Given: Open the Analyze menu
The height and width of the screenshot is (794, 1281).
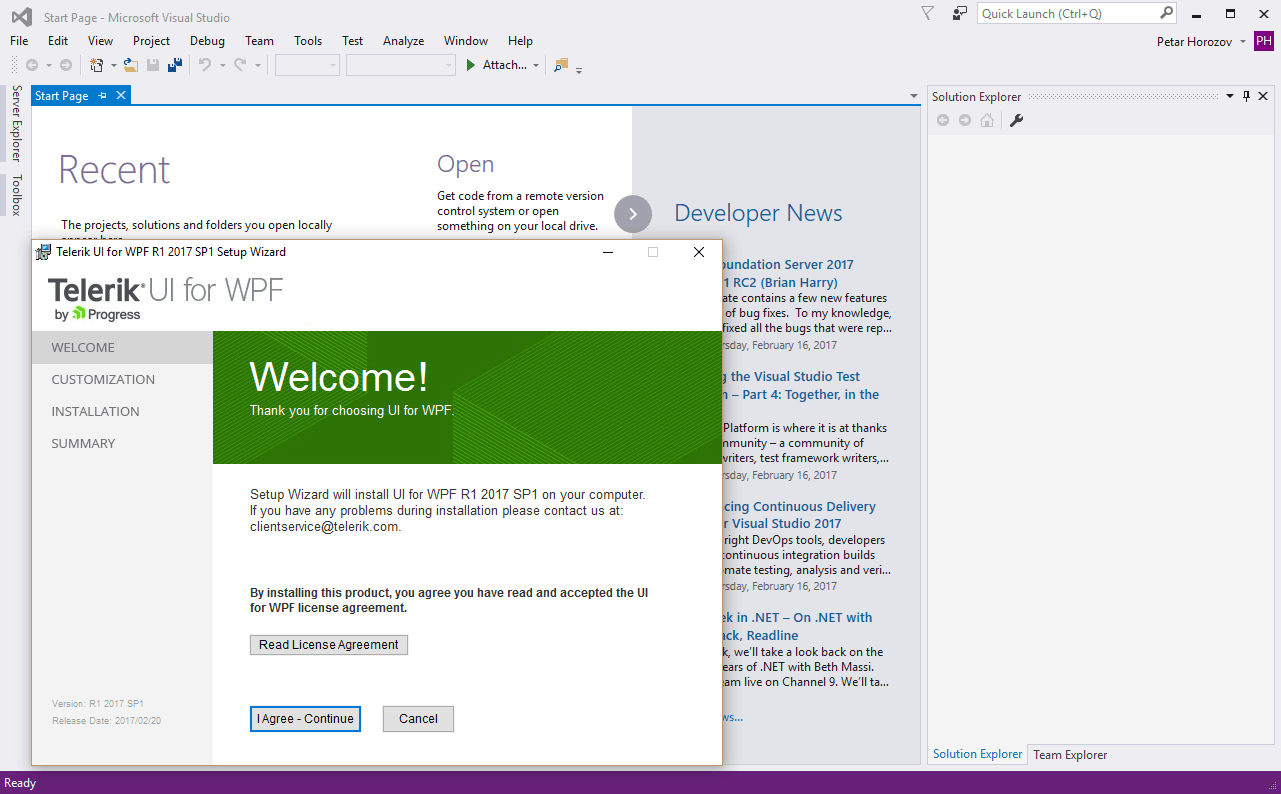Looking at the screenshot, I should pos(403,41).
